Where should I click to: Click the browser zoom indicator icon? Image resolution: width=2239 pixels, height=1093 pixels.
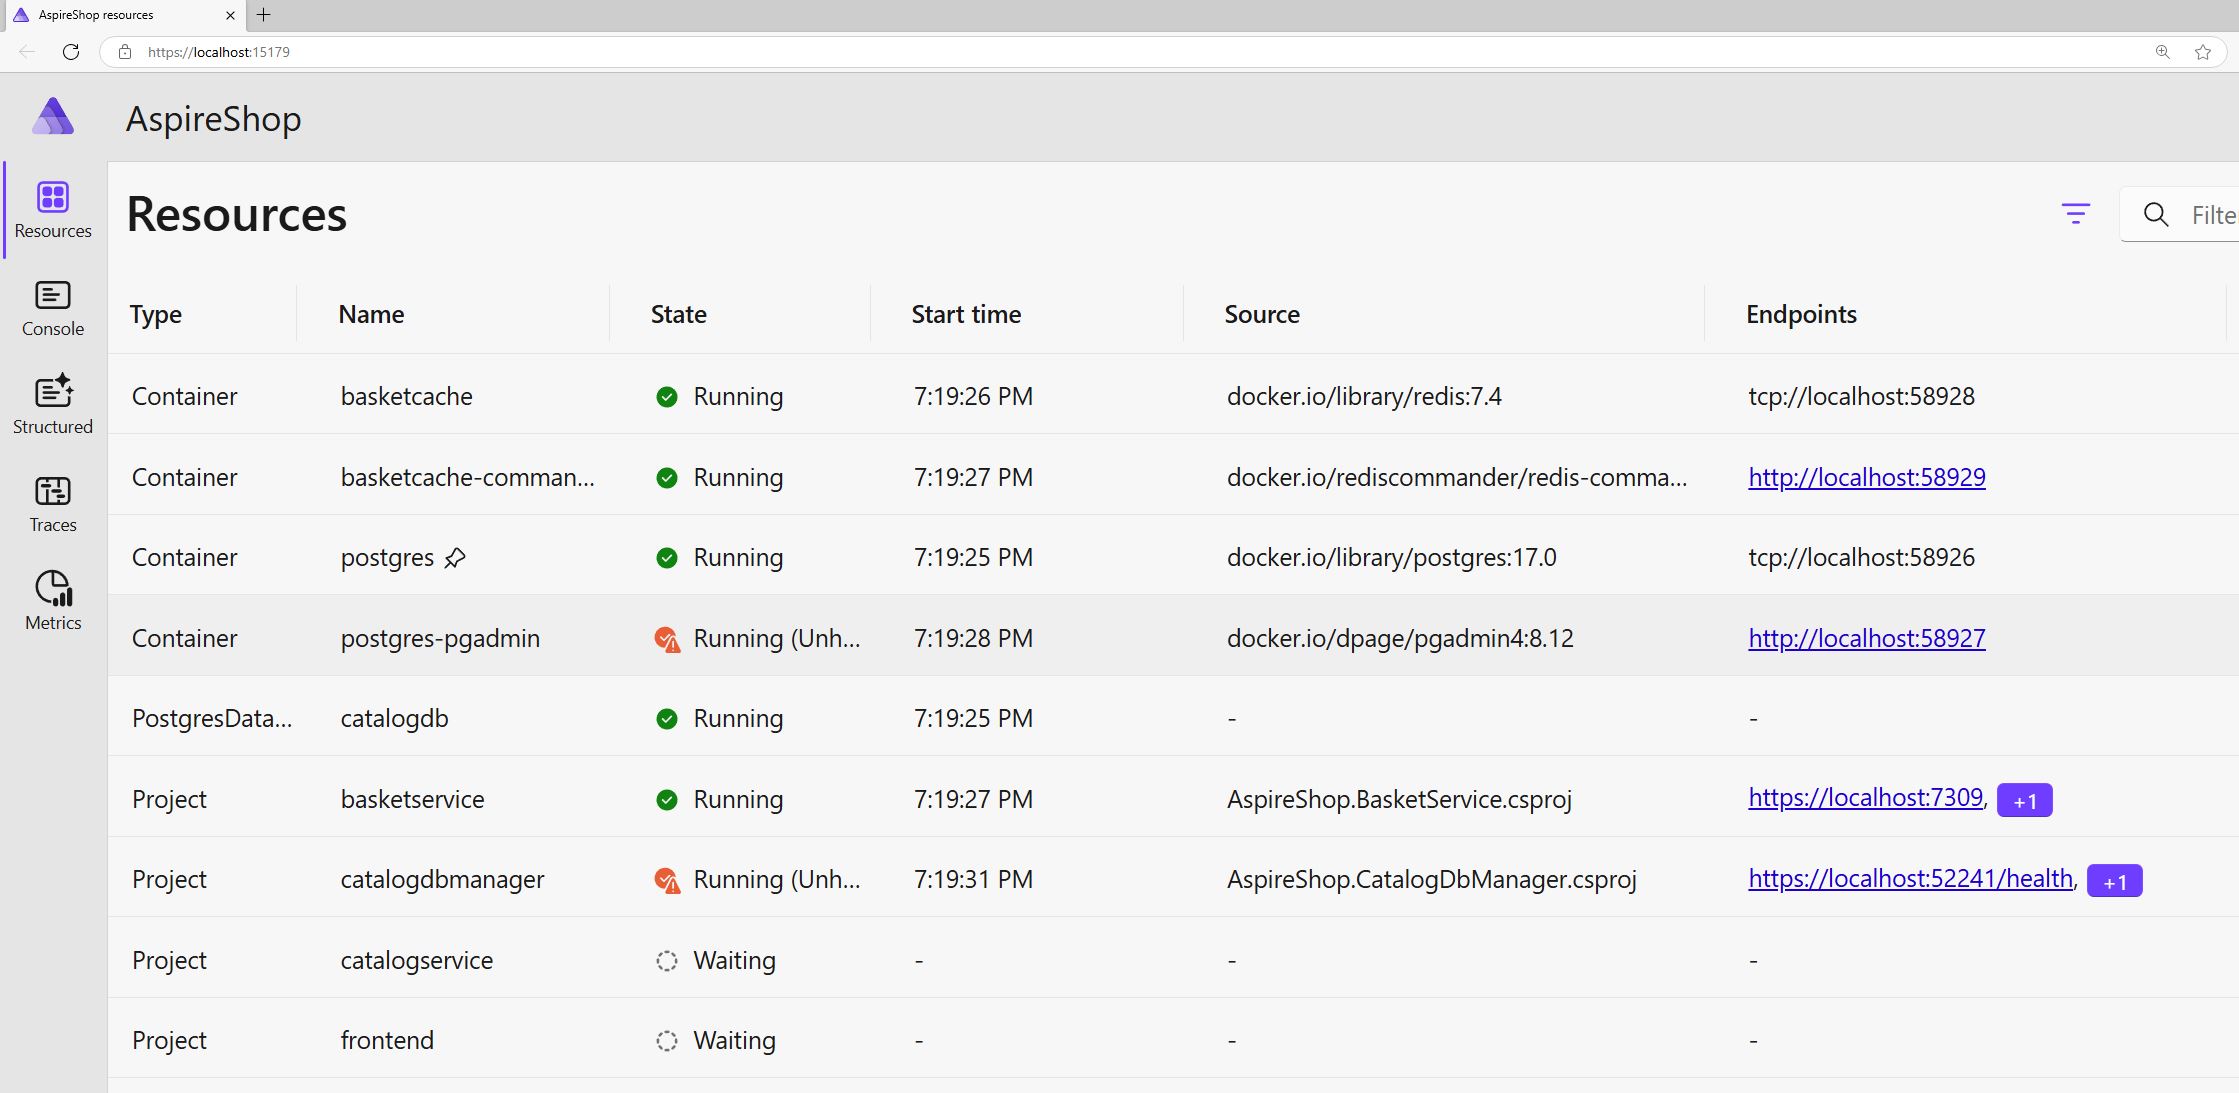click(x=2163, y=52)
